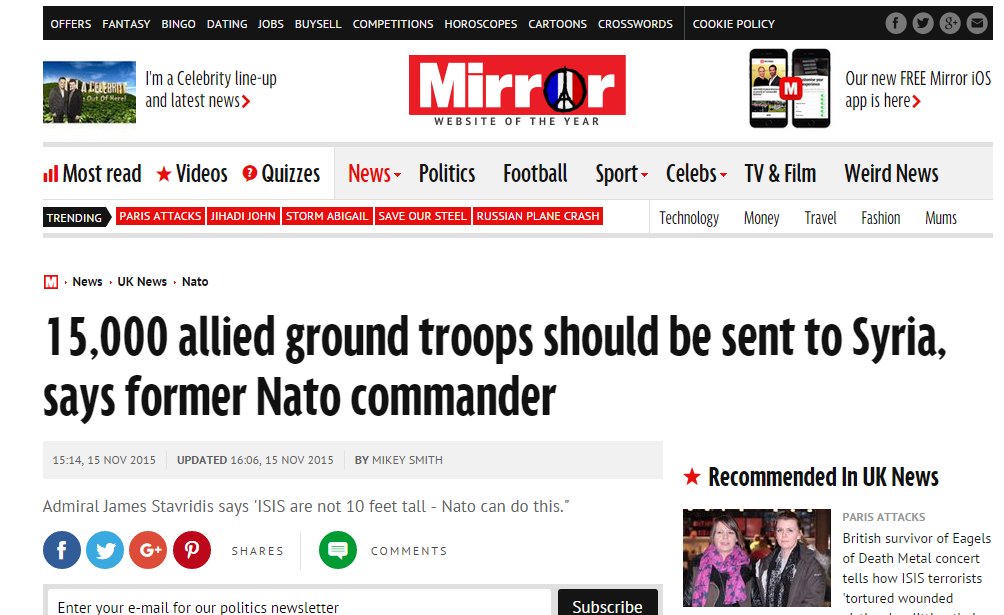Viewport: 1004px width, 615px height.
Task: Click the Twitter icon in top bar
Action: tap(923, 24)
